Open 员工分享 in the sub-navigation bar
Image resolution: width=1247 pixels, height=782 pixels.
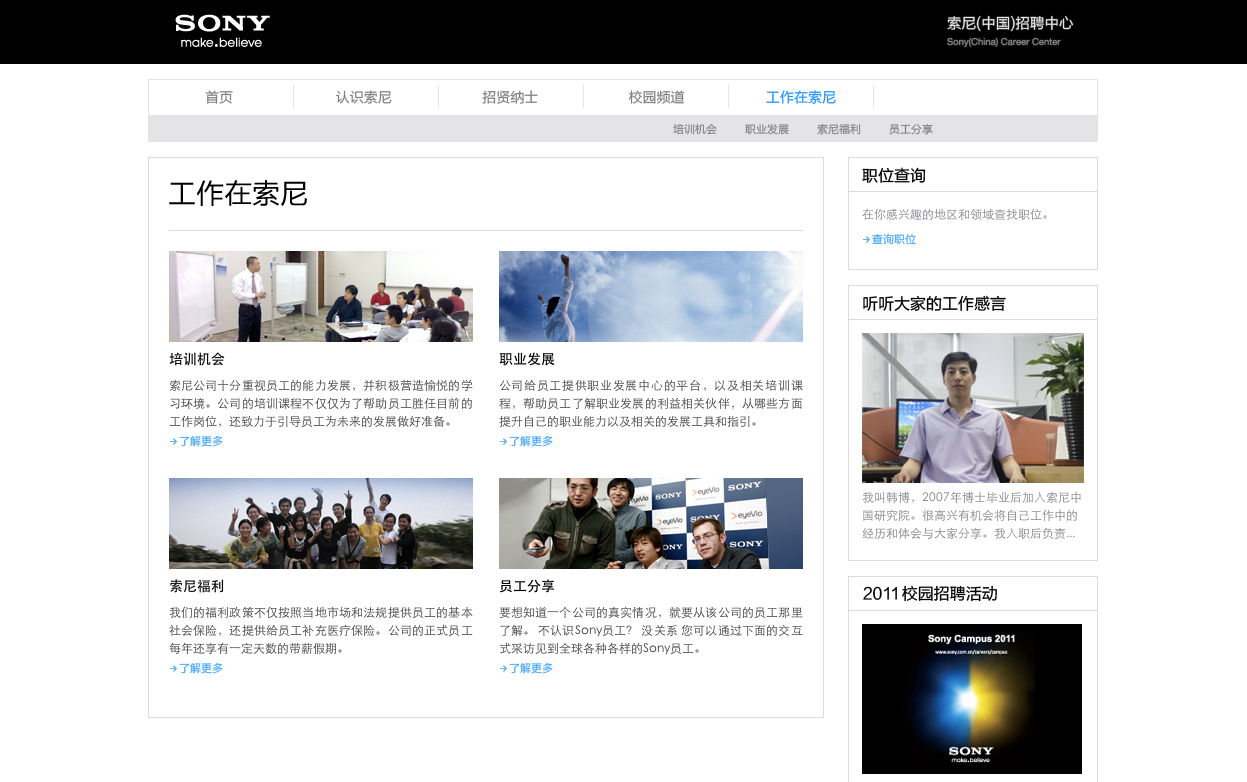pos(910,129)
